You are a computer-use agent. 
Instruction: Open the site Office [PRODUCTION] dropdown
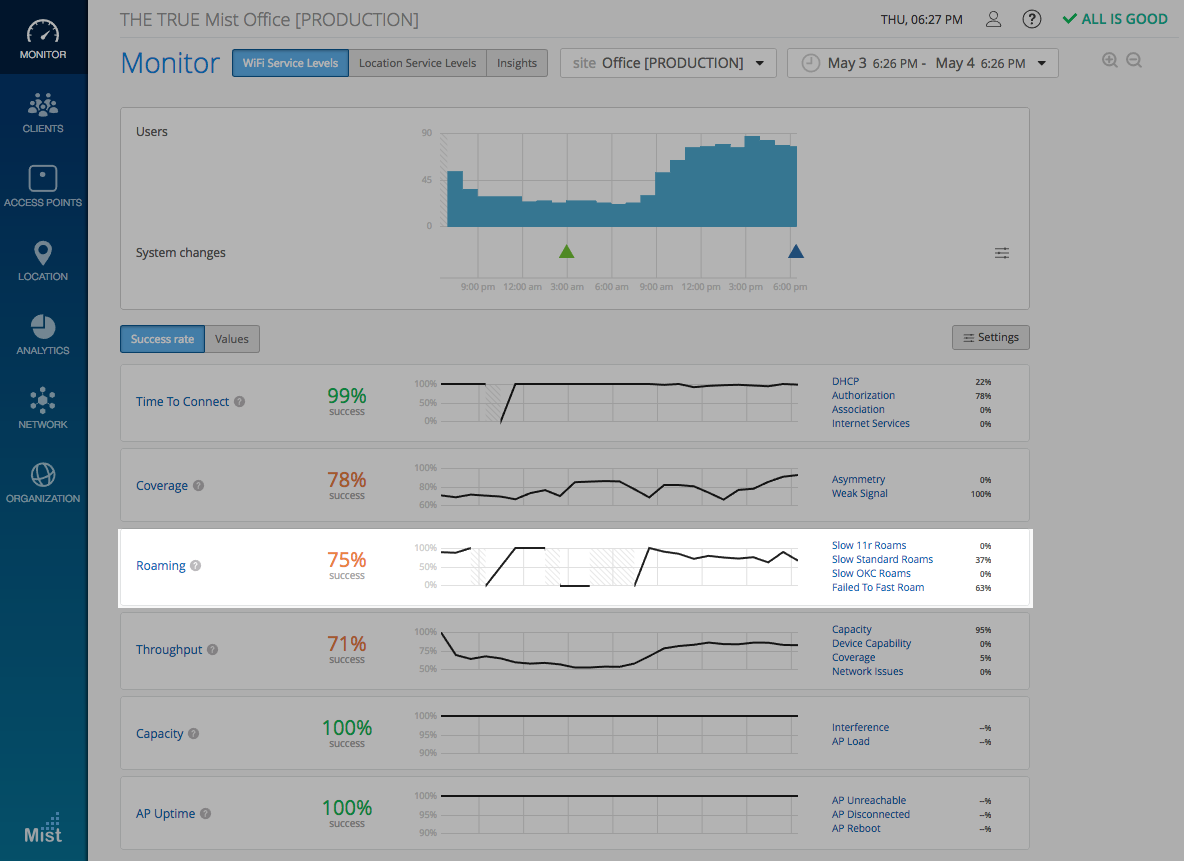point(668,63)
